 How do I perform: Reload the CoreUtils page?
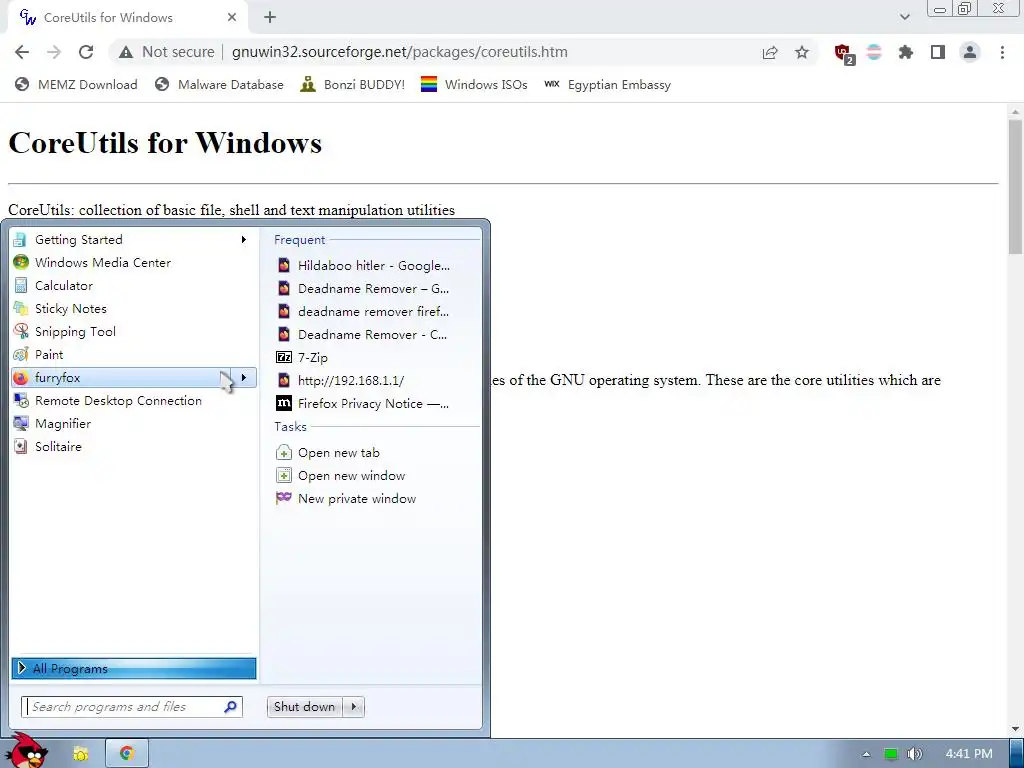tap(86, 52)
